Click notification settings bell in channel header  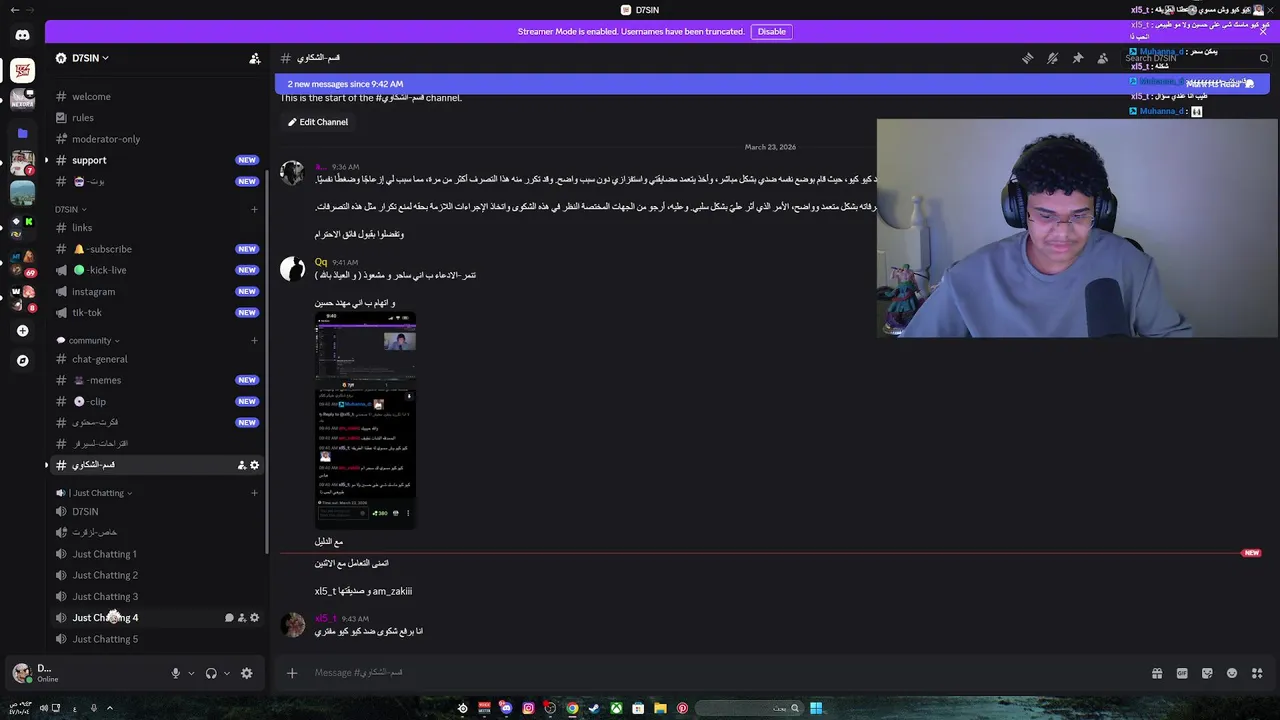point(1052,58)
